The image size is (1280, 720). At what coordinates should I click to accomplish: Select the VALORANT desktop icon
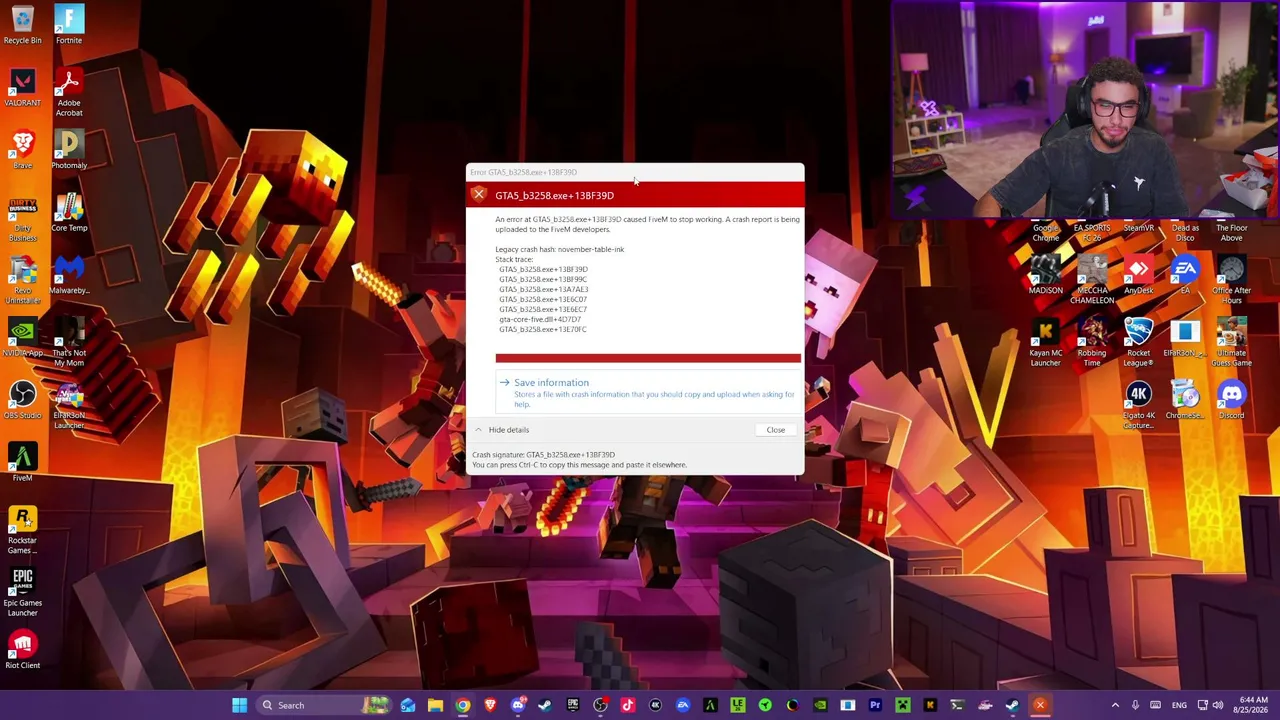(x=22, y=88)
